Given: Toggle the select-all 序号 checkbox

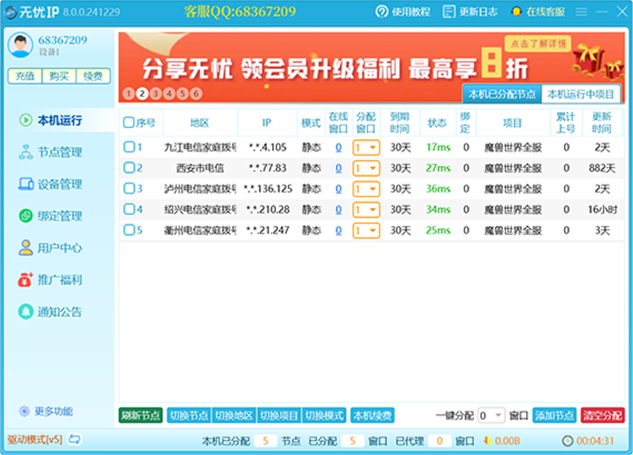Looking at the screenshot, I should (128, 123).
